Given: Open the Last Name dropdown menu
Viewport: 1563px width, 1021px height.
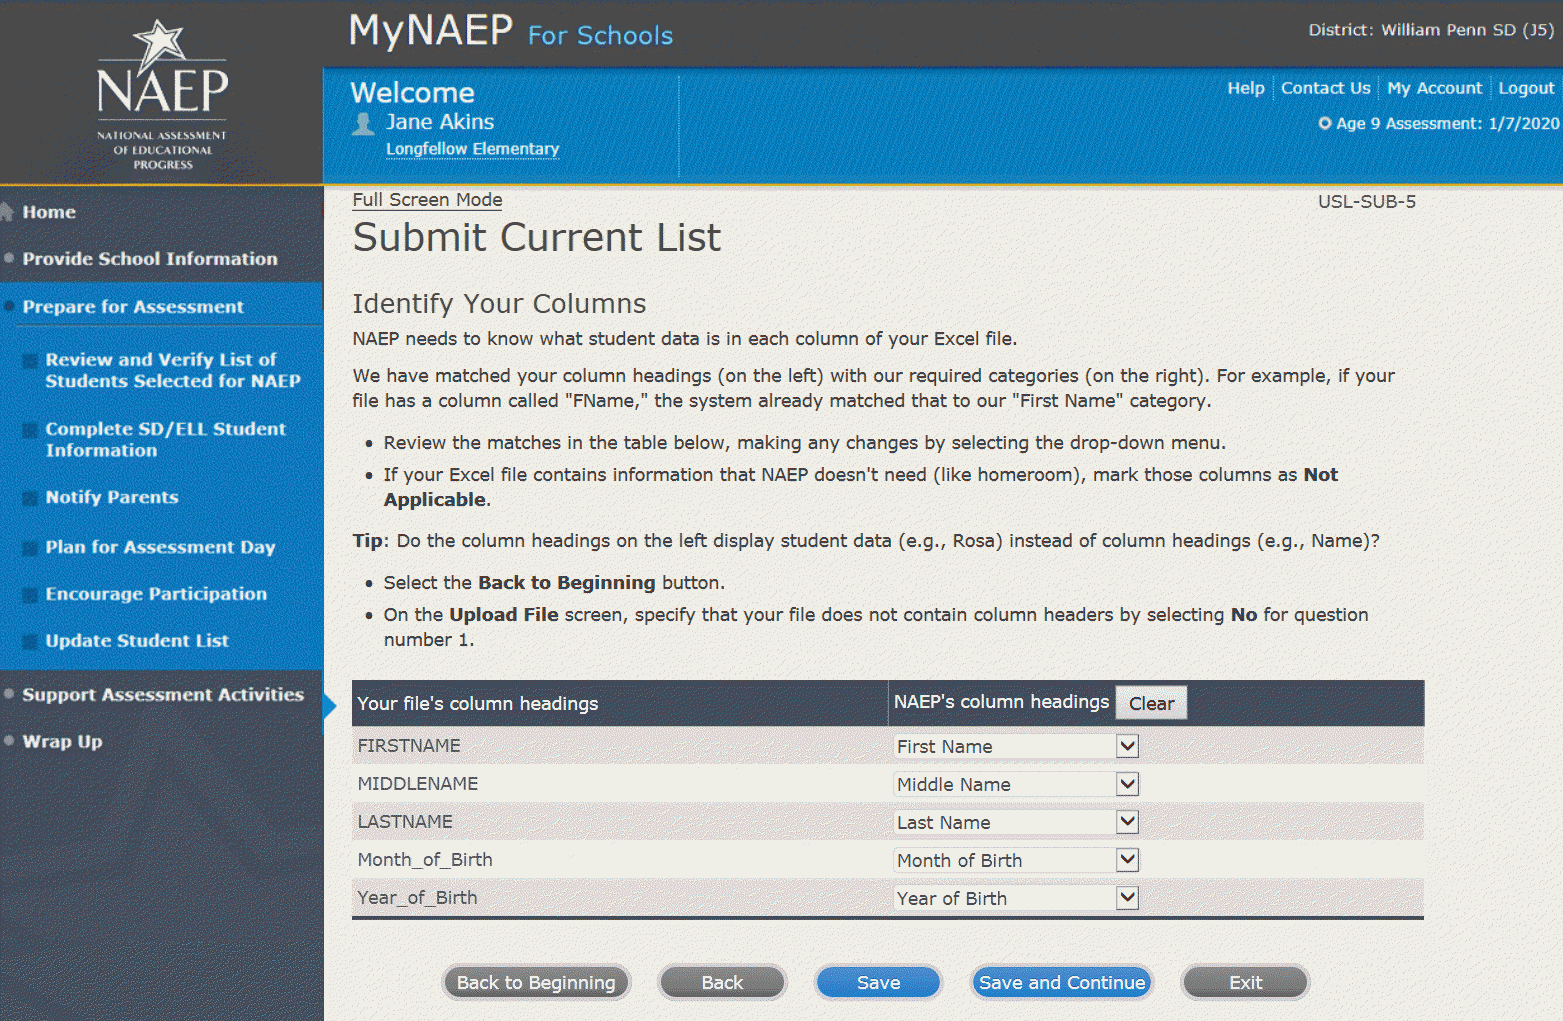Looking at the screenshot, I should pyautogui.click(x=1127, y=822).
